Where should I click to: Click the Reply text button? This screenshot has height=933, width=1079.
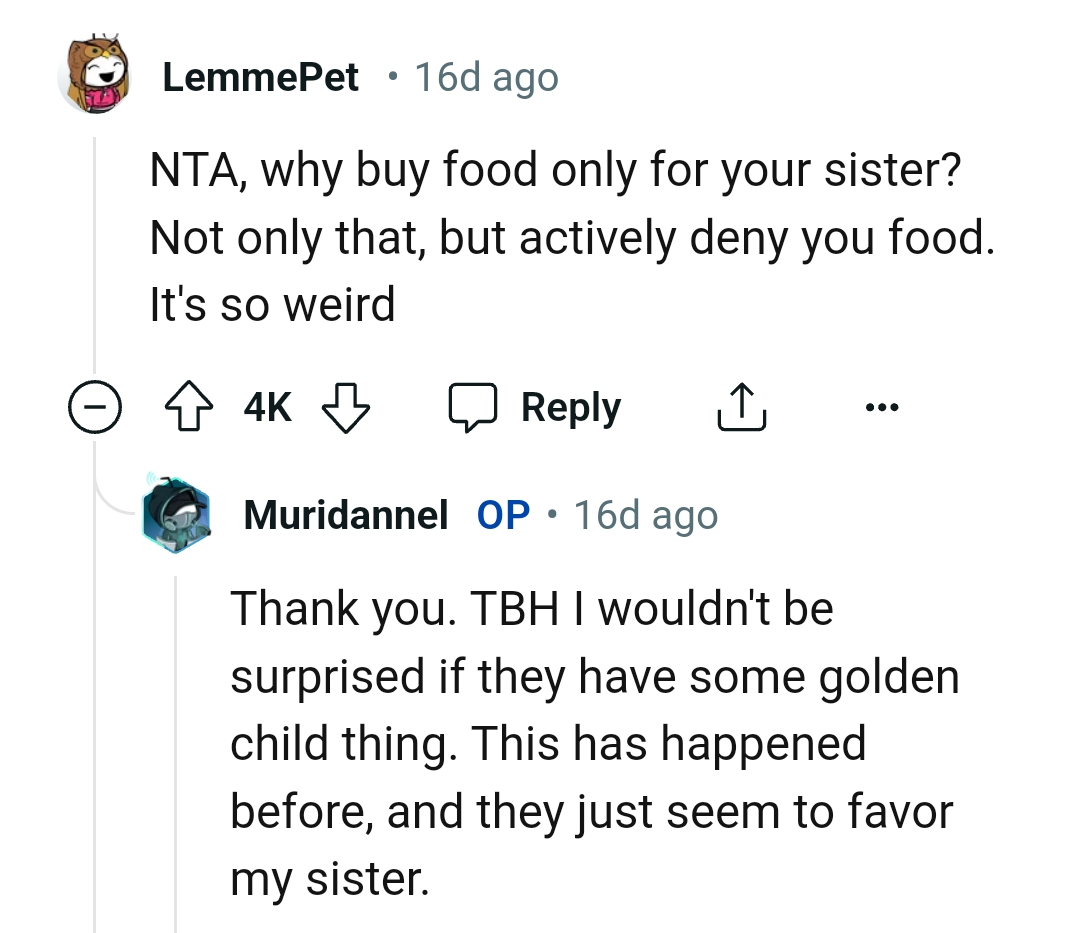click(x=570, y=406)
